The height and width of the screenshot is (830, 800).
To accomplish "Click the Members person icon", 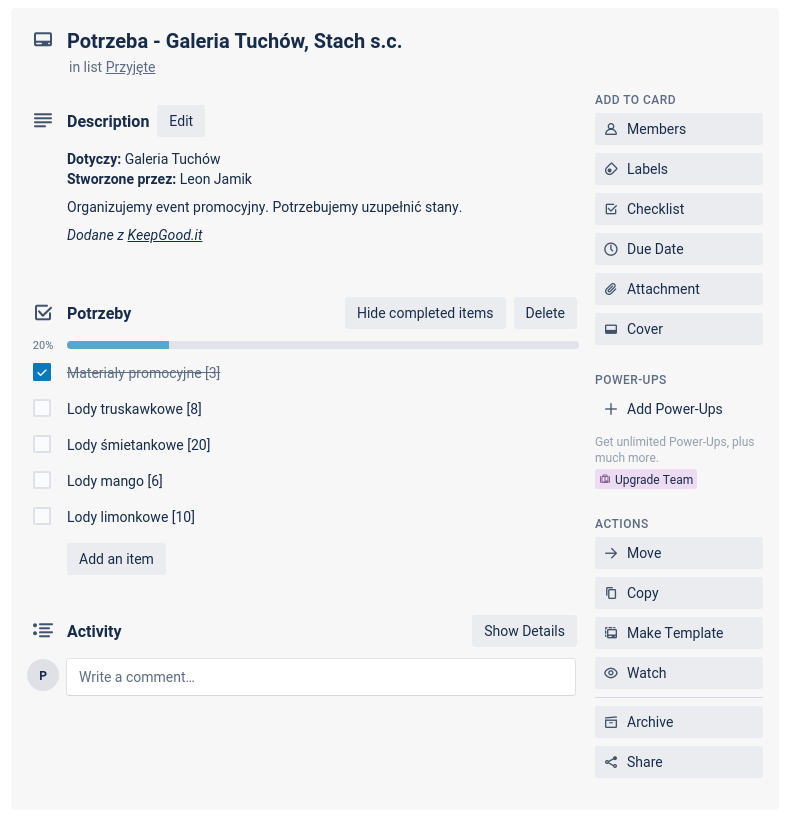I will pyautogui.click(x=611, y=129).
